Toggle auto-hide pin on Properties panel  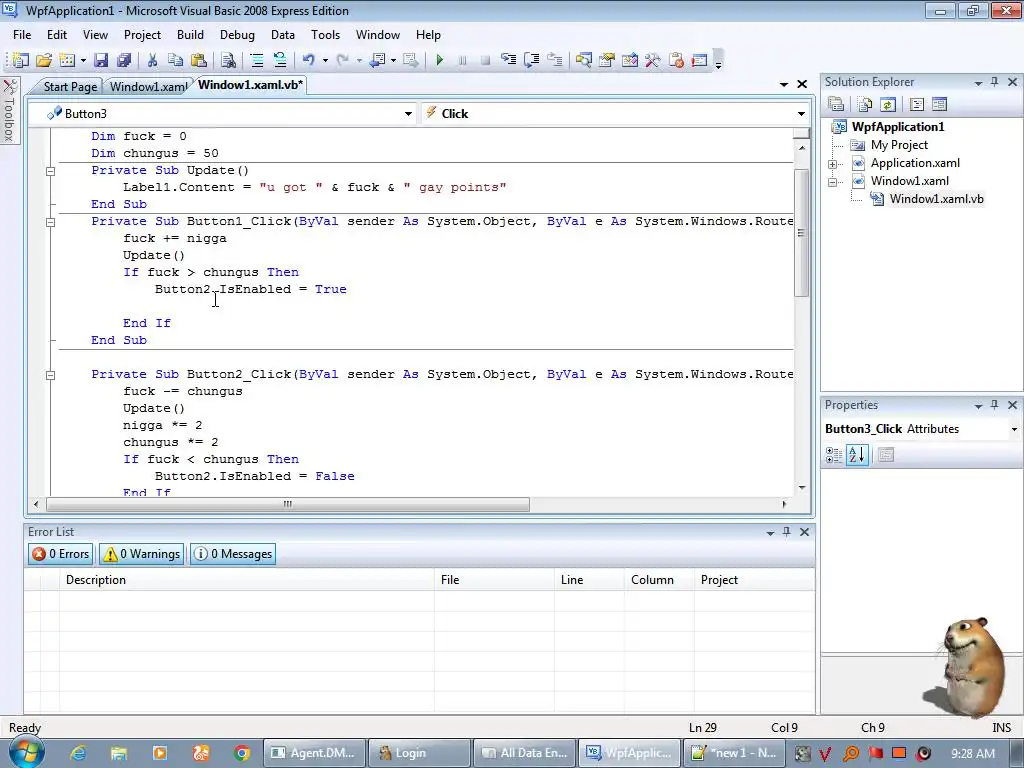click(995, 405)
